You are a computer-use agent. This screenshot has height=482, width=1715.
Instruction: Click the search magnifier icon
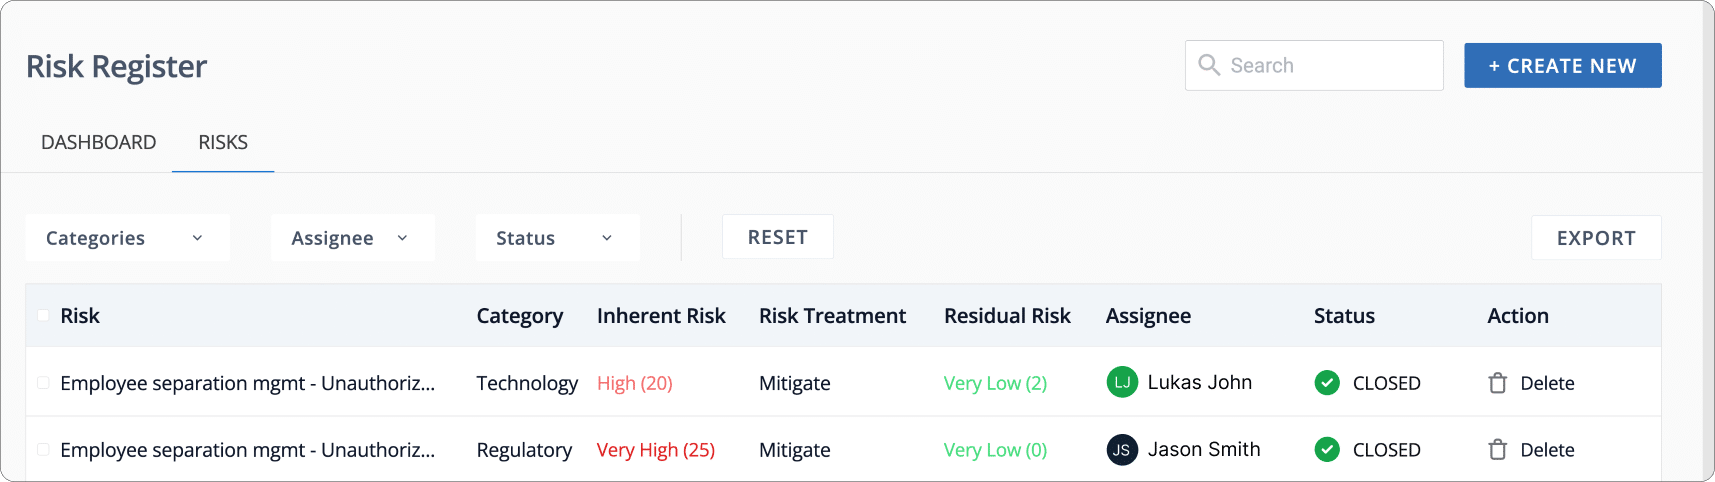pos(1209,65)
